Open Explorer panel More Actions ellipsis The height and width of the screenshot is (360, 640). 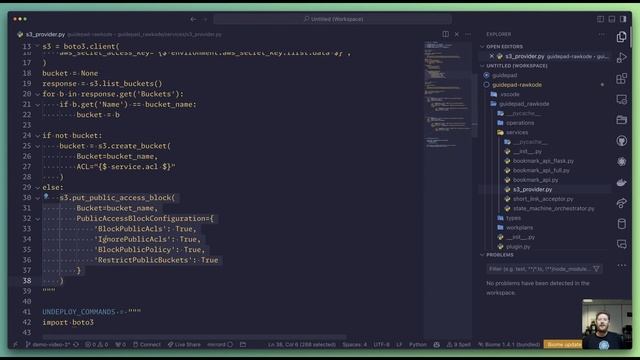pos(602,34)
